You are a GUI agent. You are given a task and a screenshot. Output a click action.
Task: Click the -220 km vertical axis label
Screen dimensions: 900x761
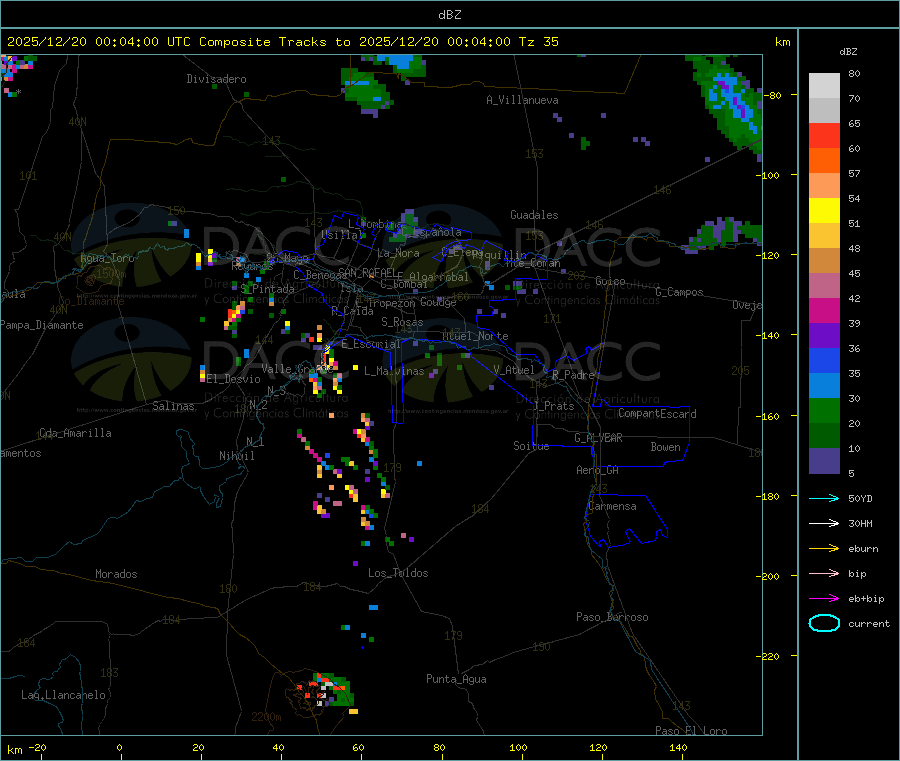[769, 657]
